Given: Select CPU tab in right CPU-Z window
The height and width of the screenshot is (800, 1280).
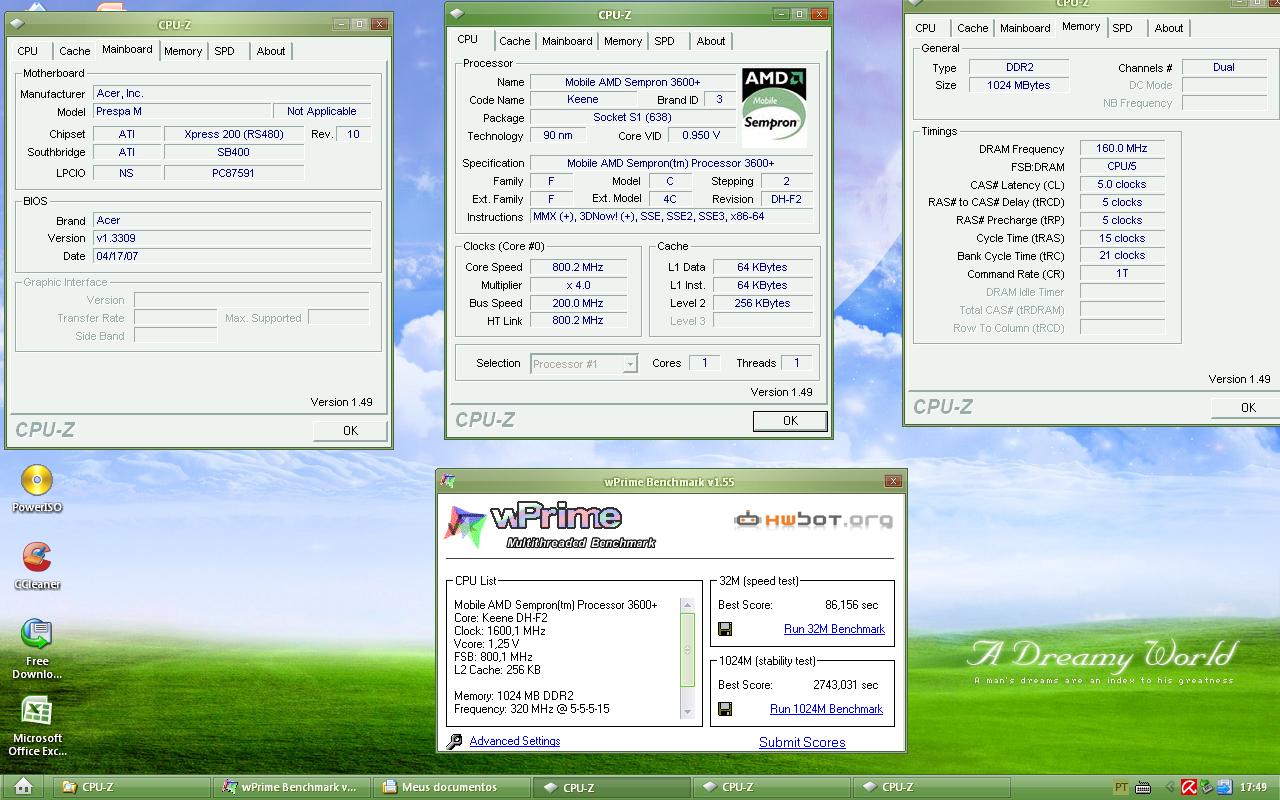Looking at the screenshot, I should [x=926, y=28].
